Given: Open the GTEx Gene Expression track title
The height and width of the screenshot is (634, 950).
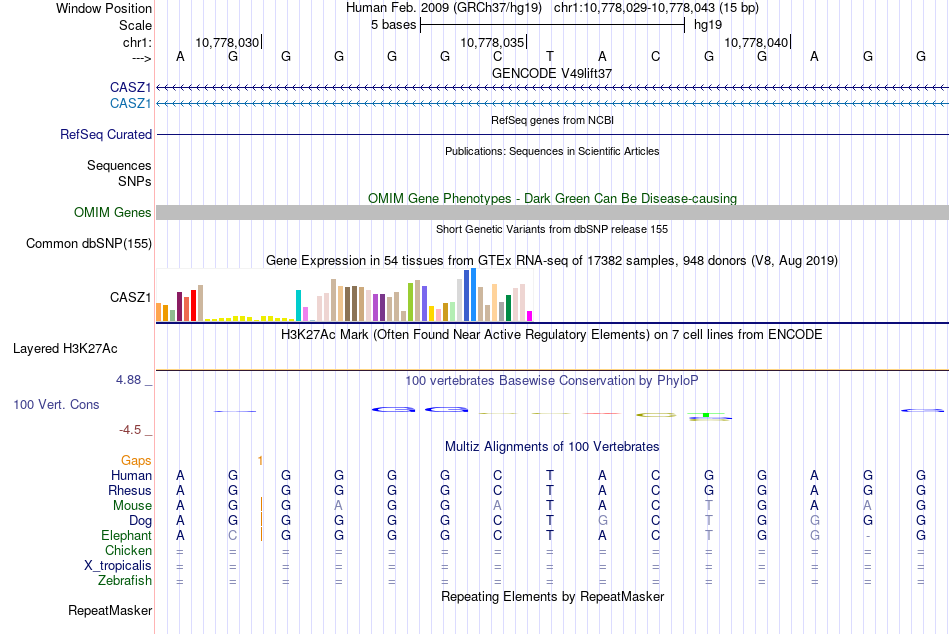Looking at the screenshot, I should (x=552, y=261).
